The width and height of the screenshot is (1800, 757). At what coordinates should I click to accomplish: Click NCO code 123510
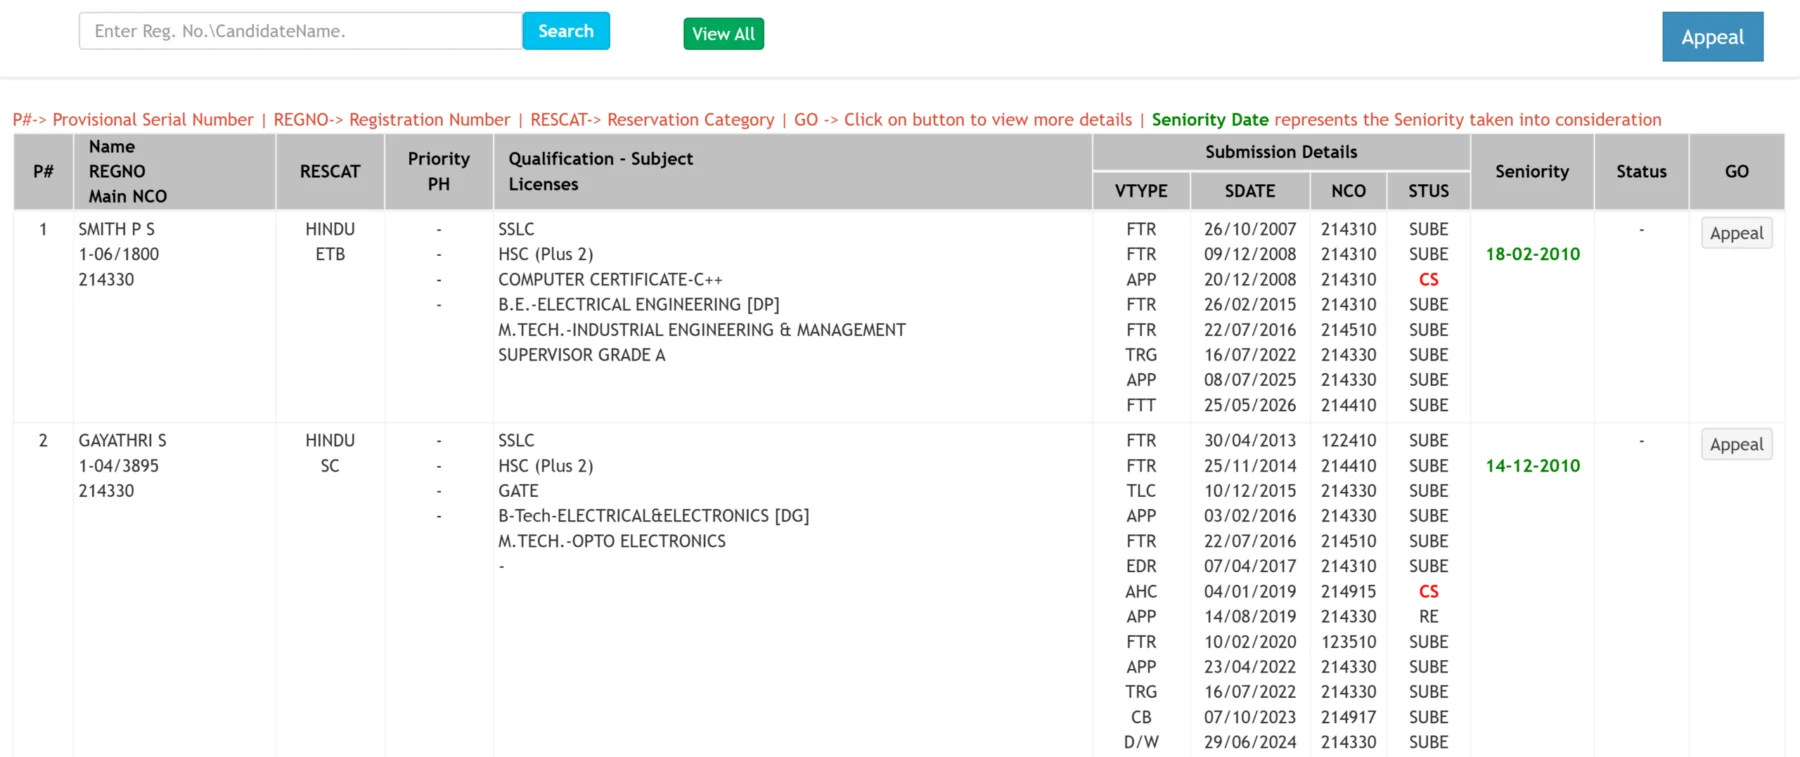(x=1348, y=642)
